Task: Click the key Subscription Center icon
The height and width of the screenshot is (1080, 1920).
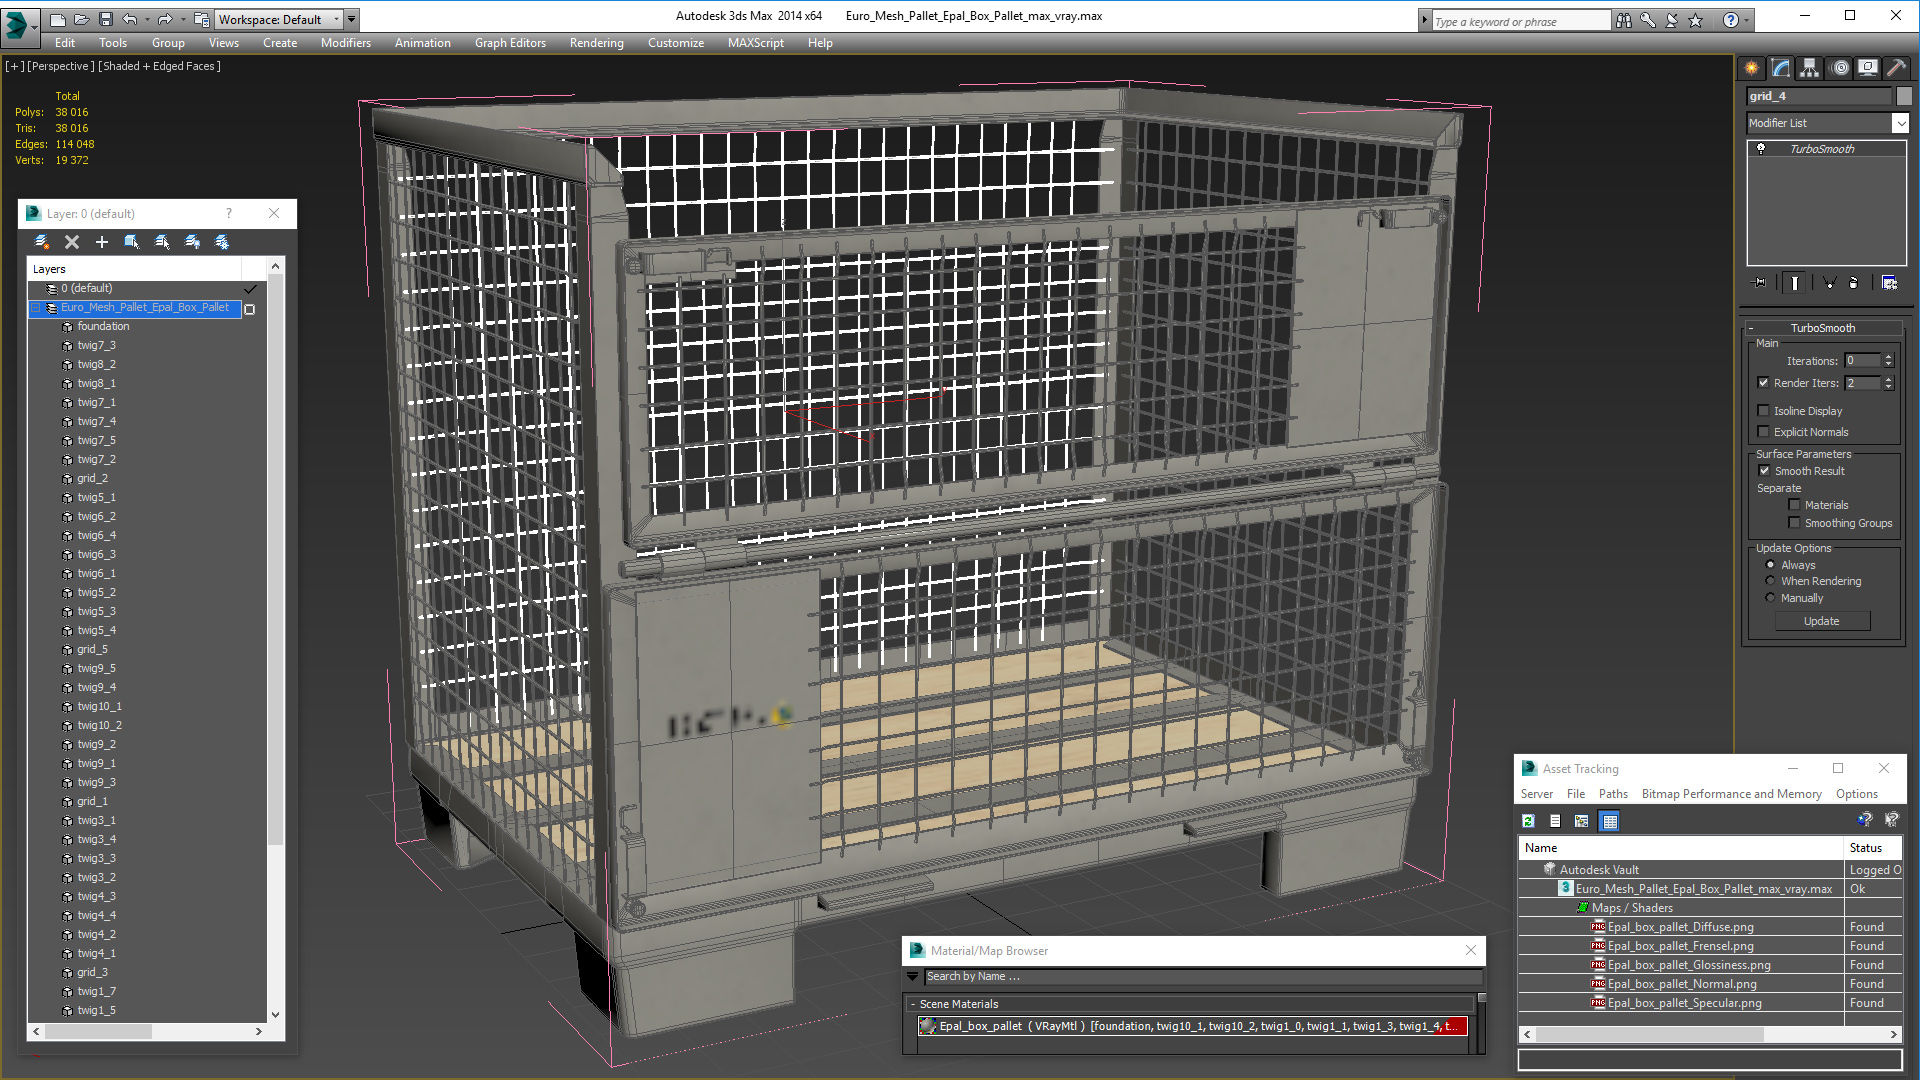Action: (x=1648, y=20)
